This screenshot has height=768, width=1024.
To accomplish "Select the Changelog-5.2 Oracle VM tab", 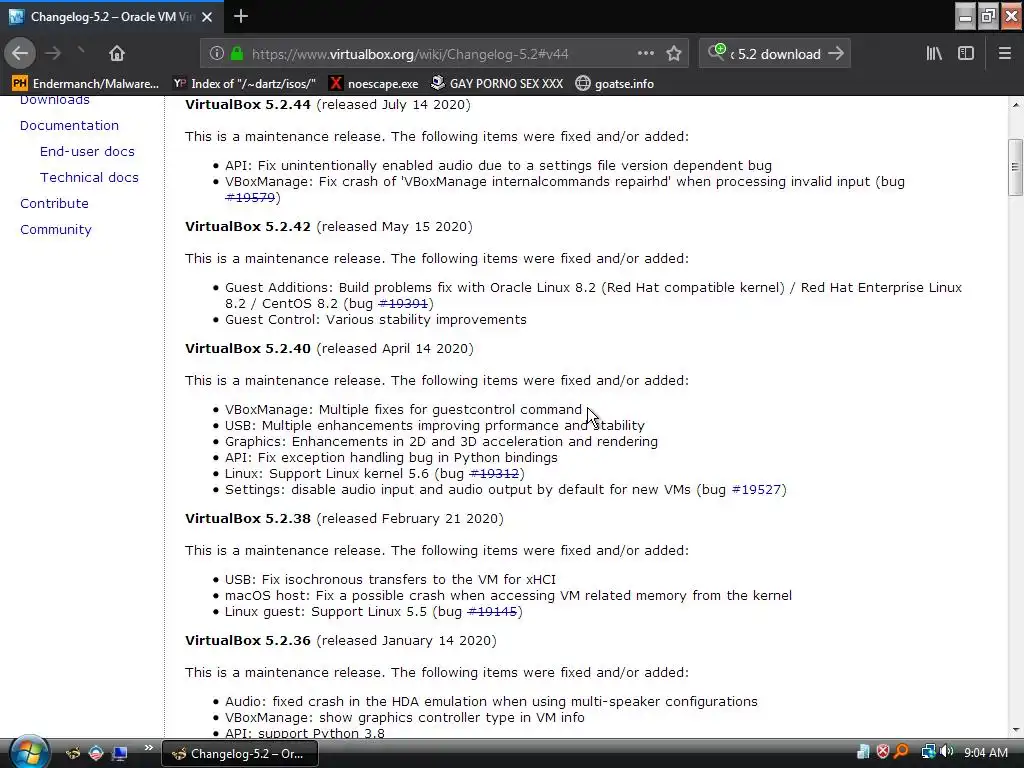I will (x=112, y=16).
